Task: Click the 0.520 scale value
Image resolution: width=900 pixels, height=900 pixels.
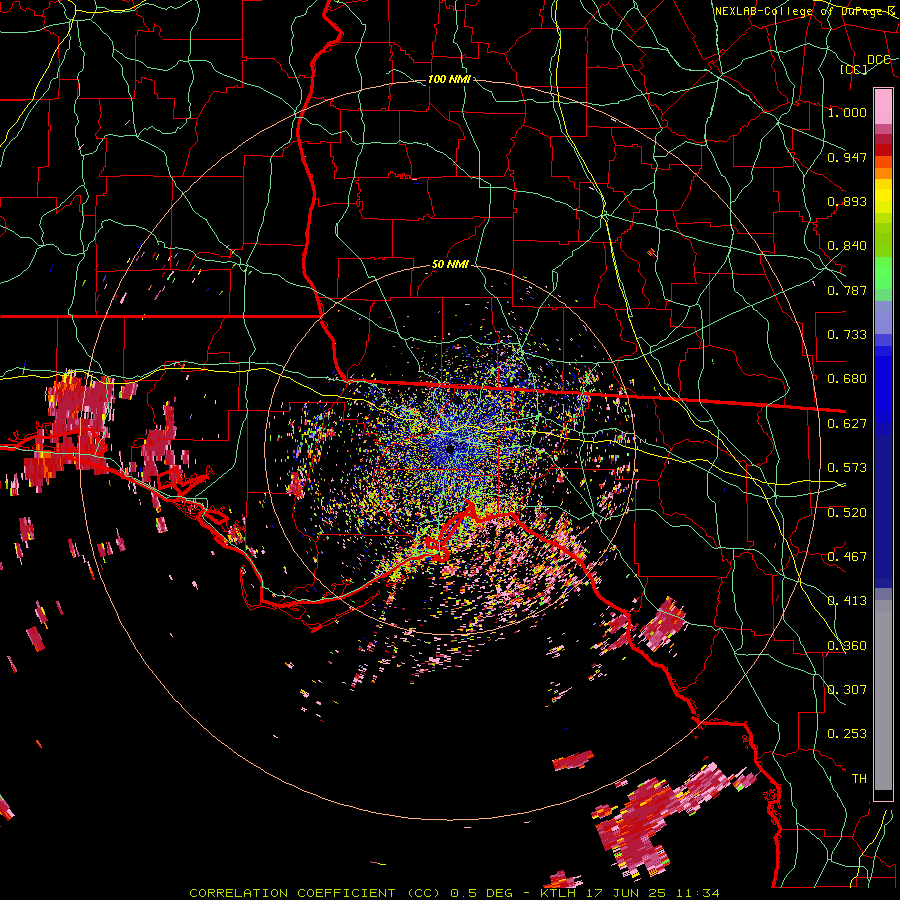Action: pos(847,513)
